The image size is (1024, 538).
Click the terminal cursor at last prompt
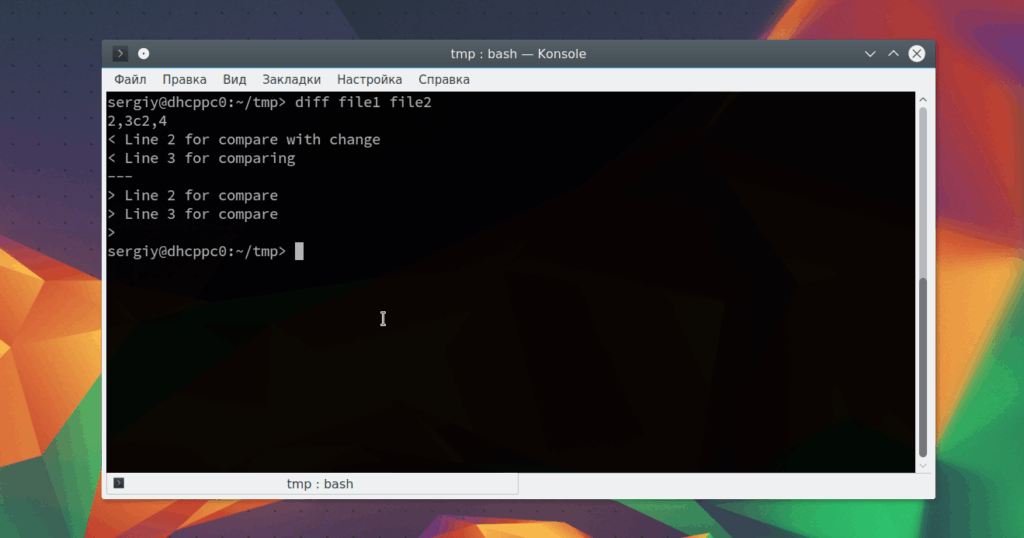pos(299,251)
